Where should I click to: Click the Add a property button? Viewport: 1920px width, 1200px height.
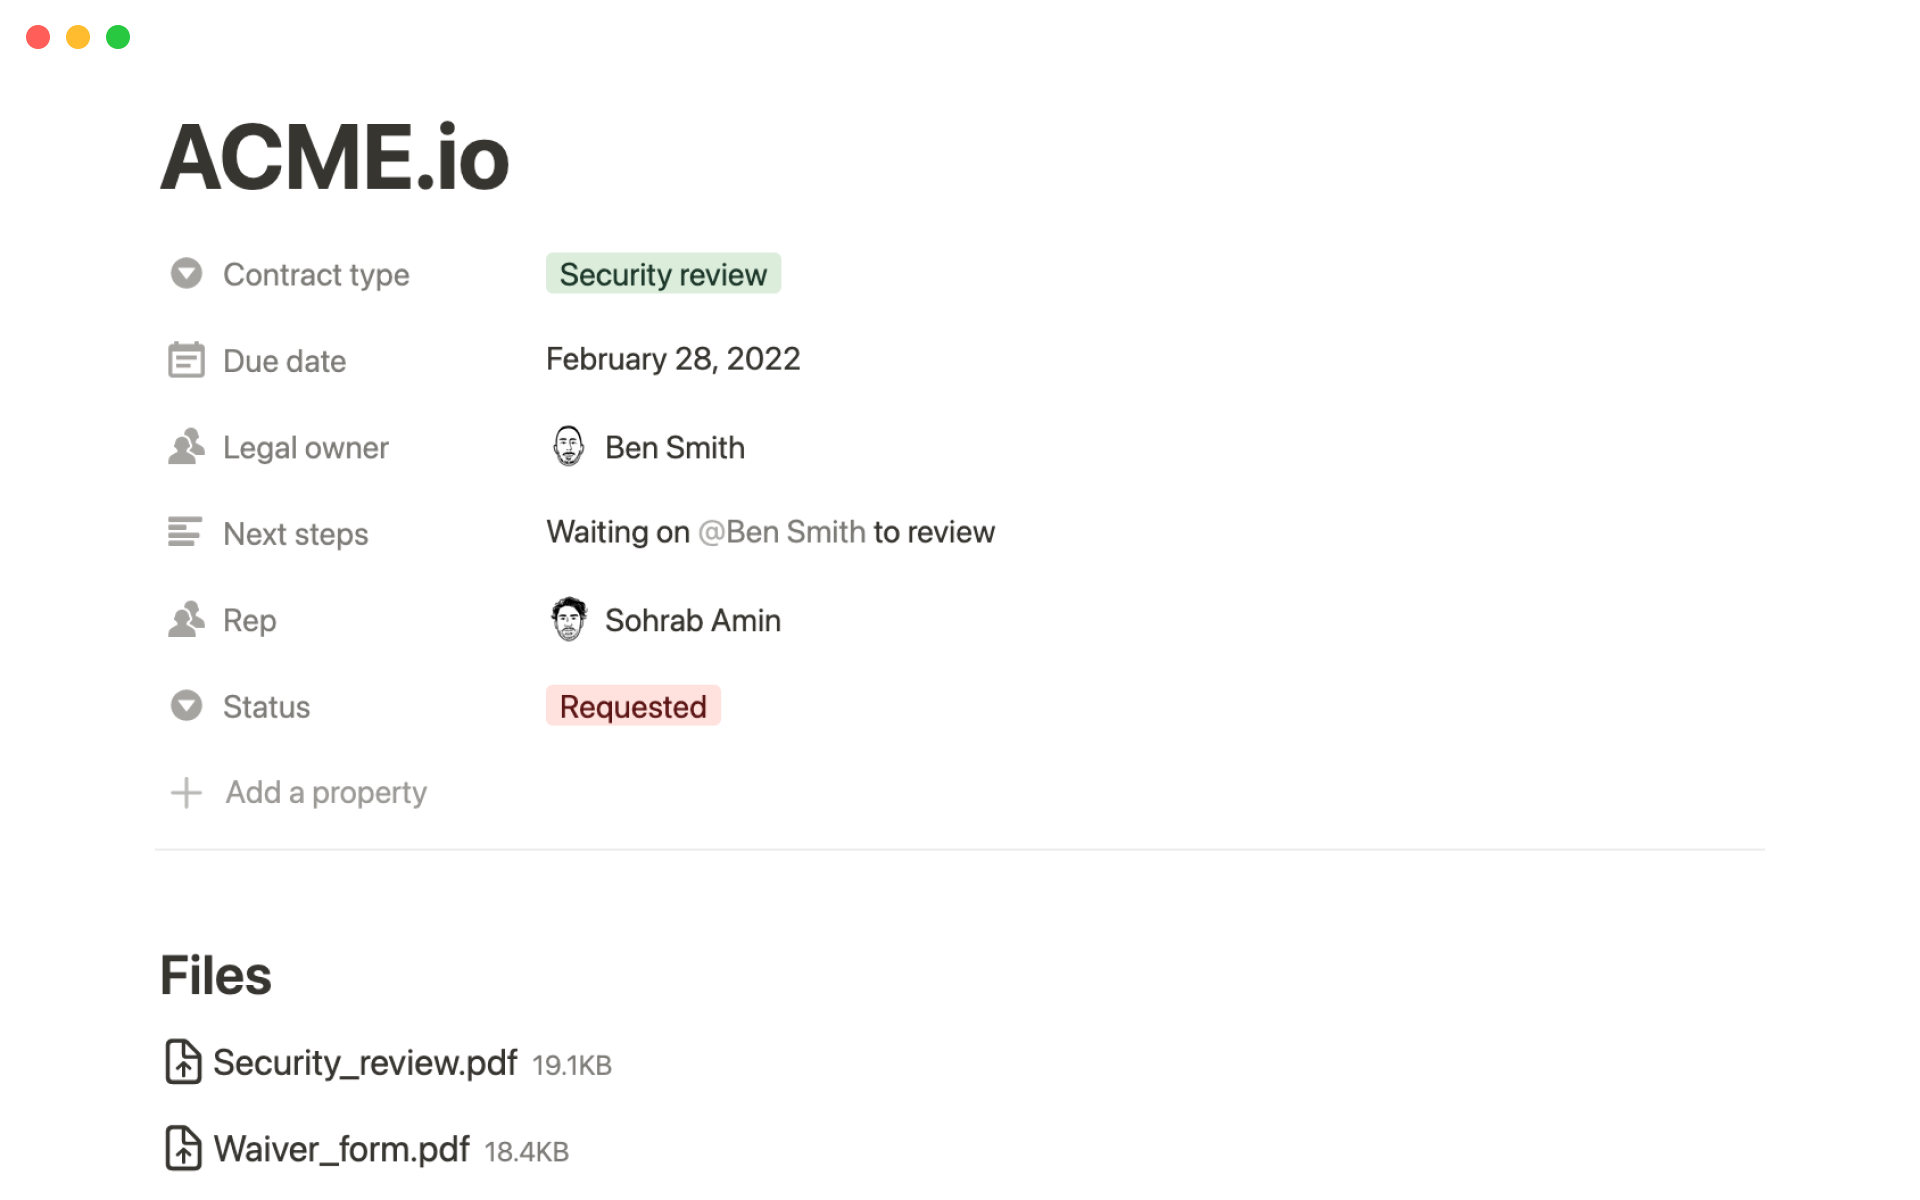326,792
